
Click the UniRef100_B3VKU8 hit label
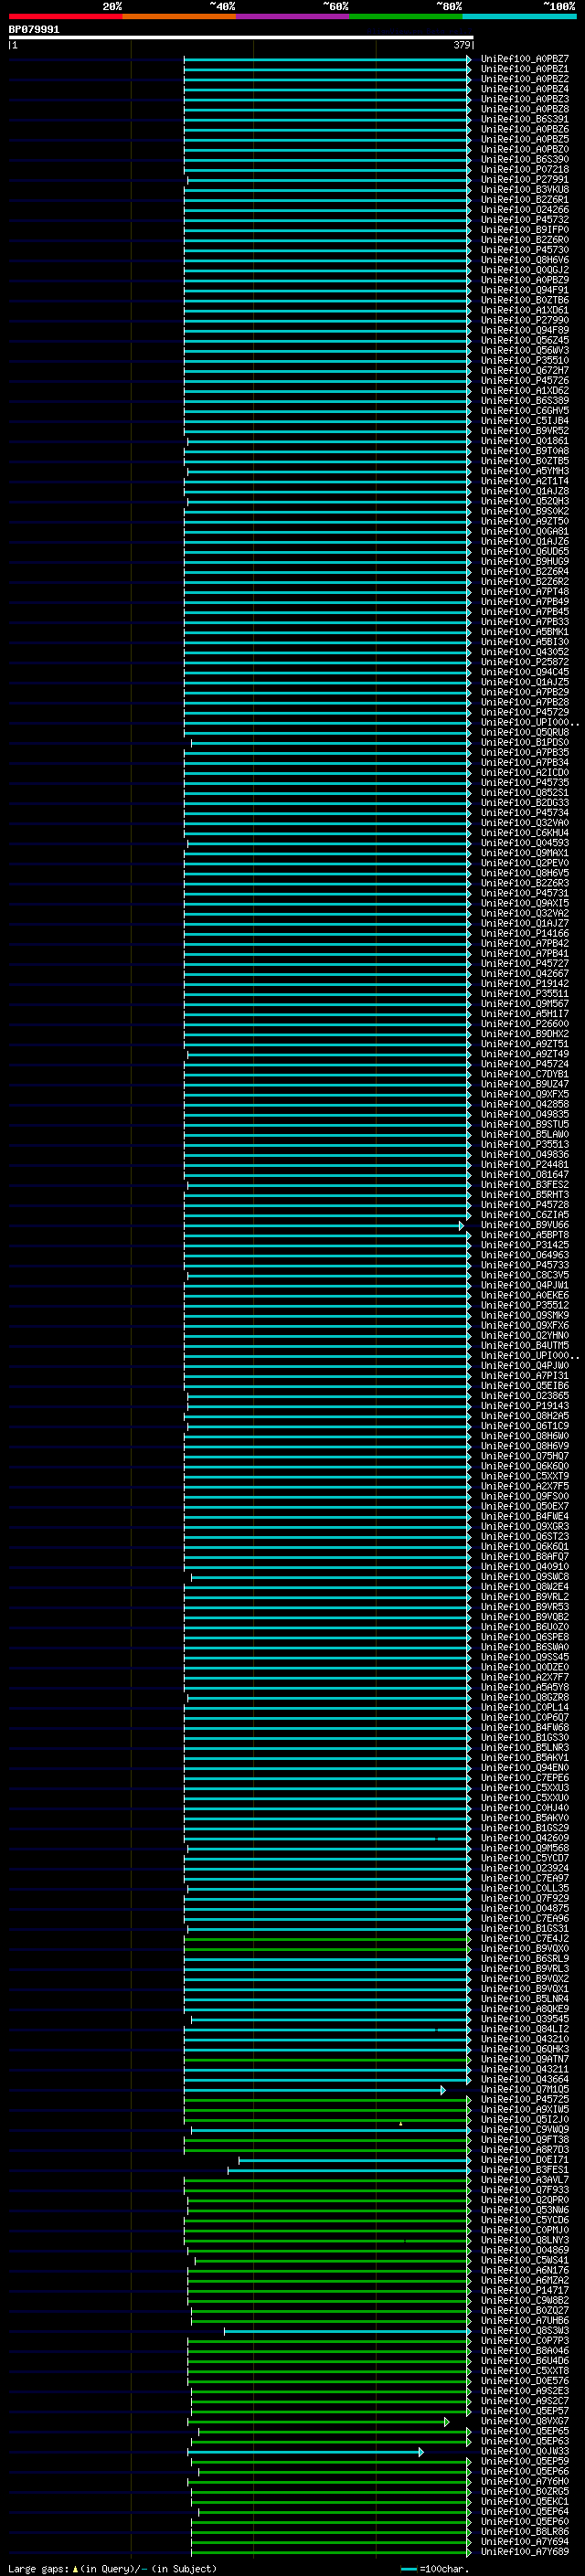tap(524, 190)
